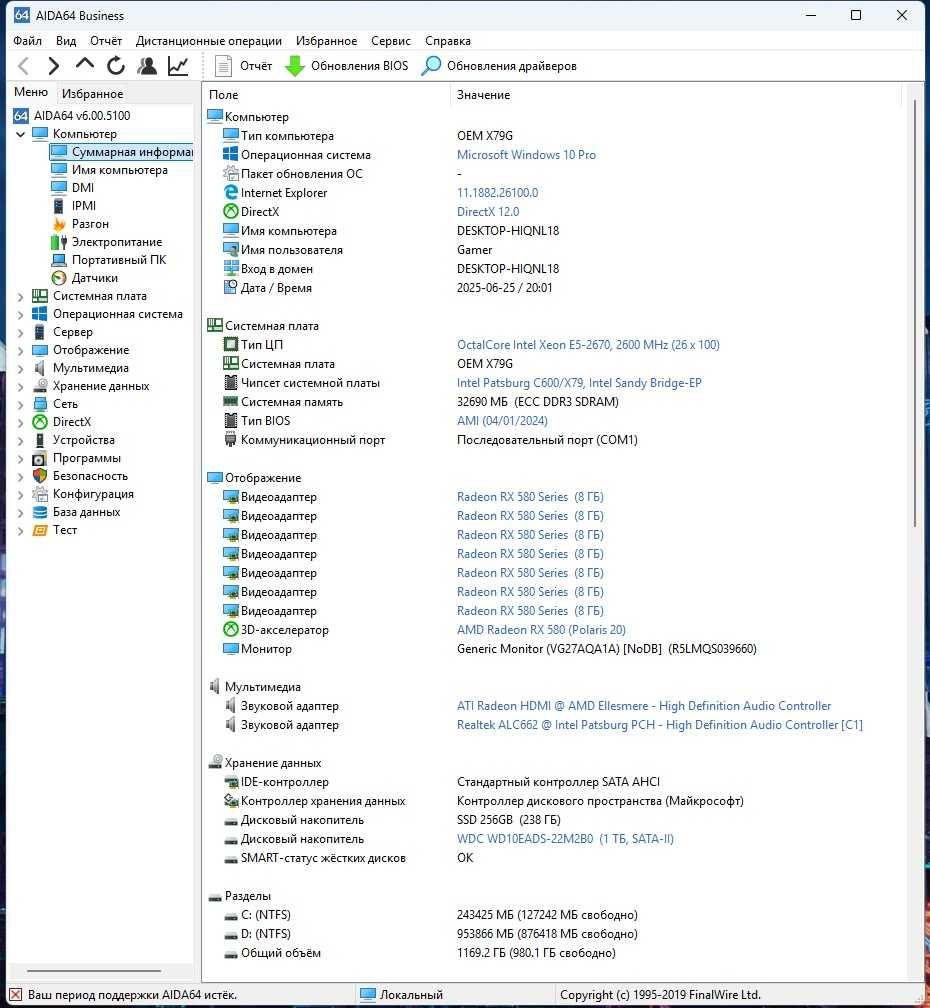This screenshot has height=1008, width=930.
Task: Click the Системная плата motherboard icon in tree
Action: pyautogui.click(x=40, y=296)
